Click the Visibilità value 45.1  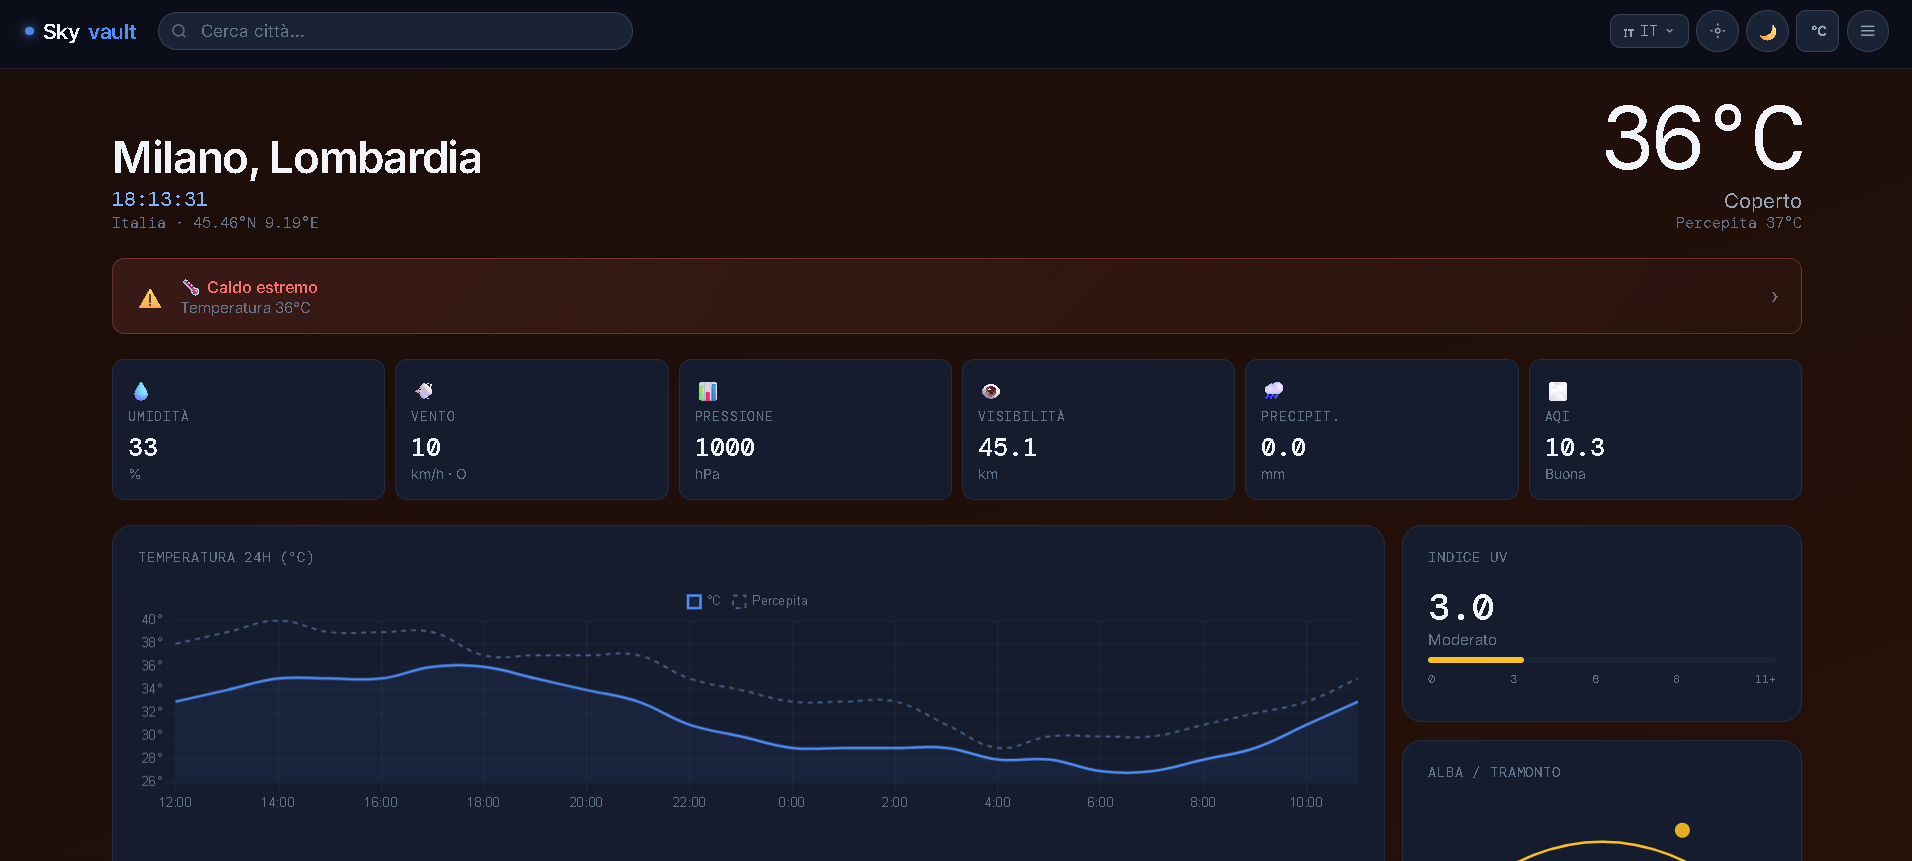[1008, 447]
